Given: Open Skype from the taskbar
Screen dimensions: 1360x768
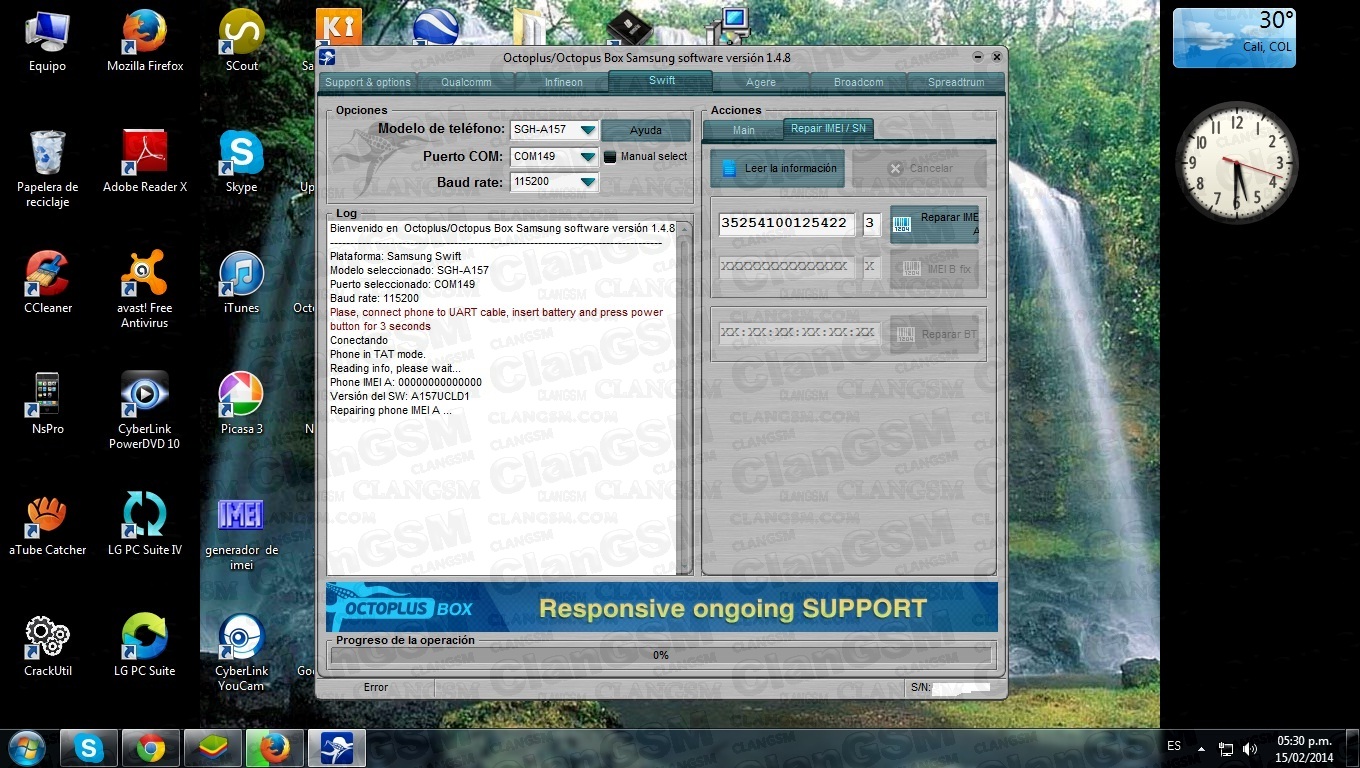Looking at the screenshot, I should pos(89,748).
